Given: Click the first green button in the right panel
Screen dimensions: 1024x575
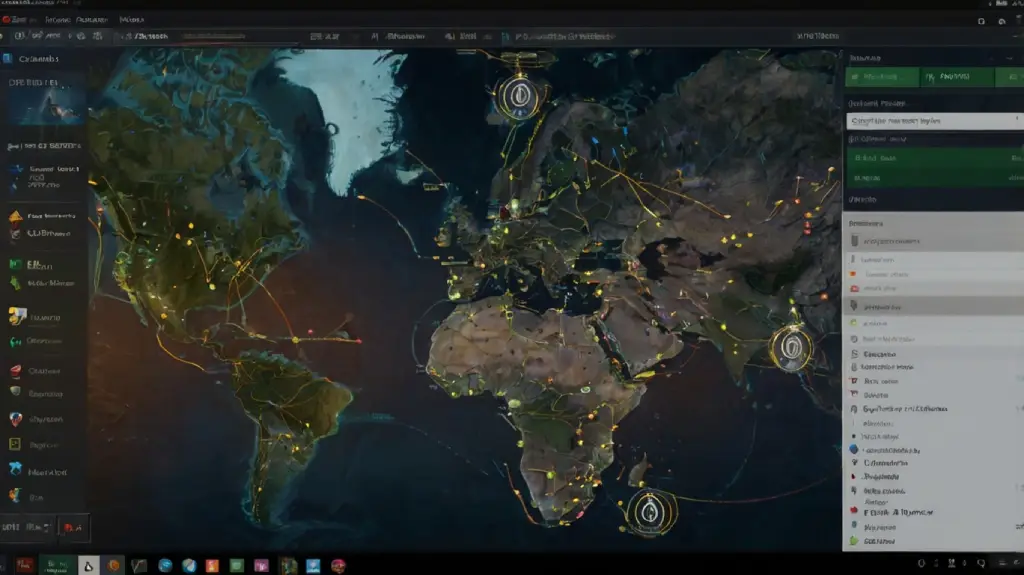Looking at the screenshot, I should tap(880, 77).
